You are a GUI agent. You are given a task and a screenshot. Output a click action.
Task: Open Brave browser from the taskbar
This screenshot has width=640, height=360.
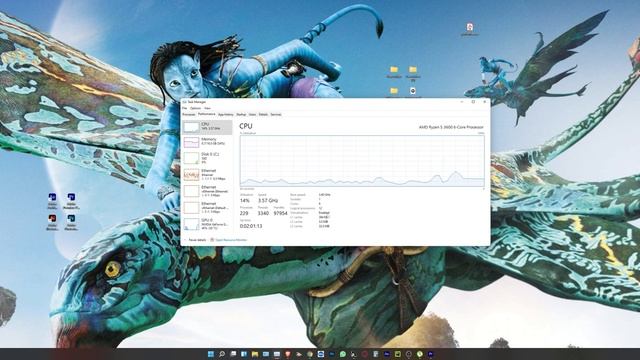point(288,354)
